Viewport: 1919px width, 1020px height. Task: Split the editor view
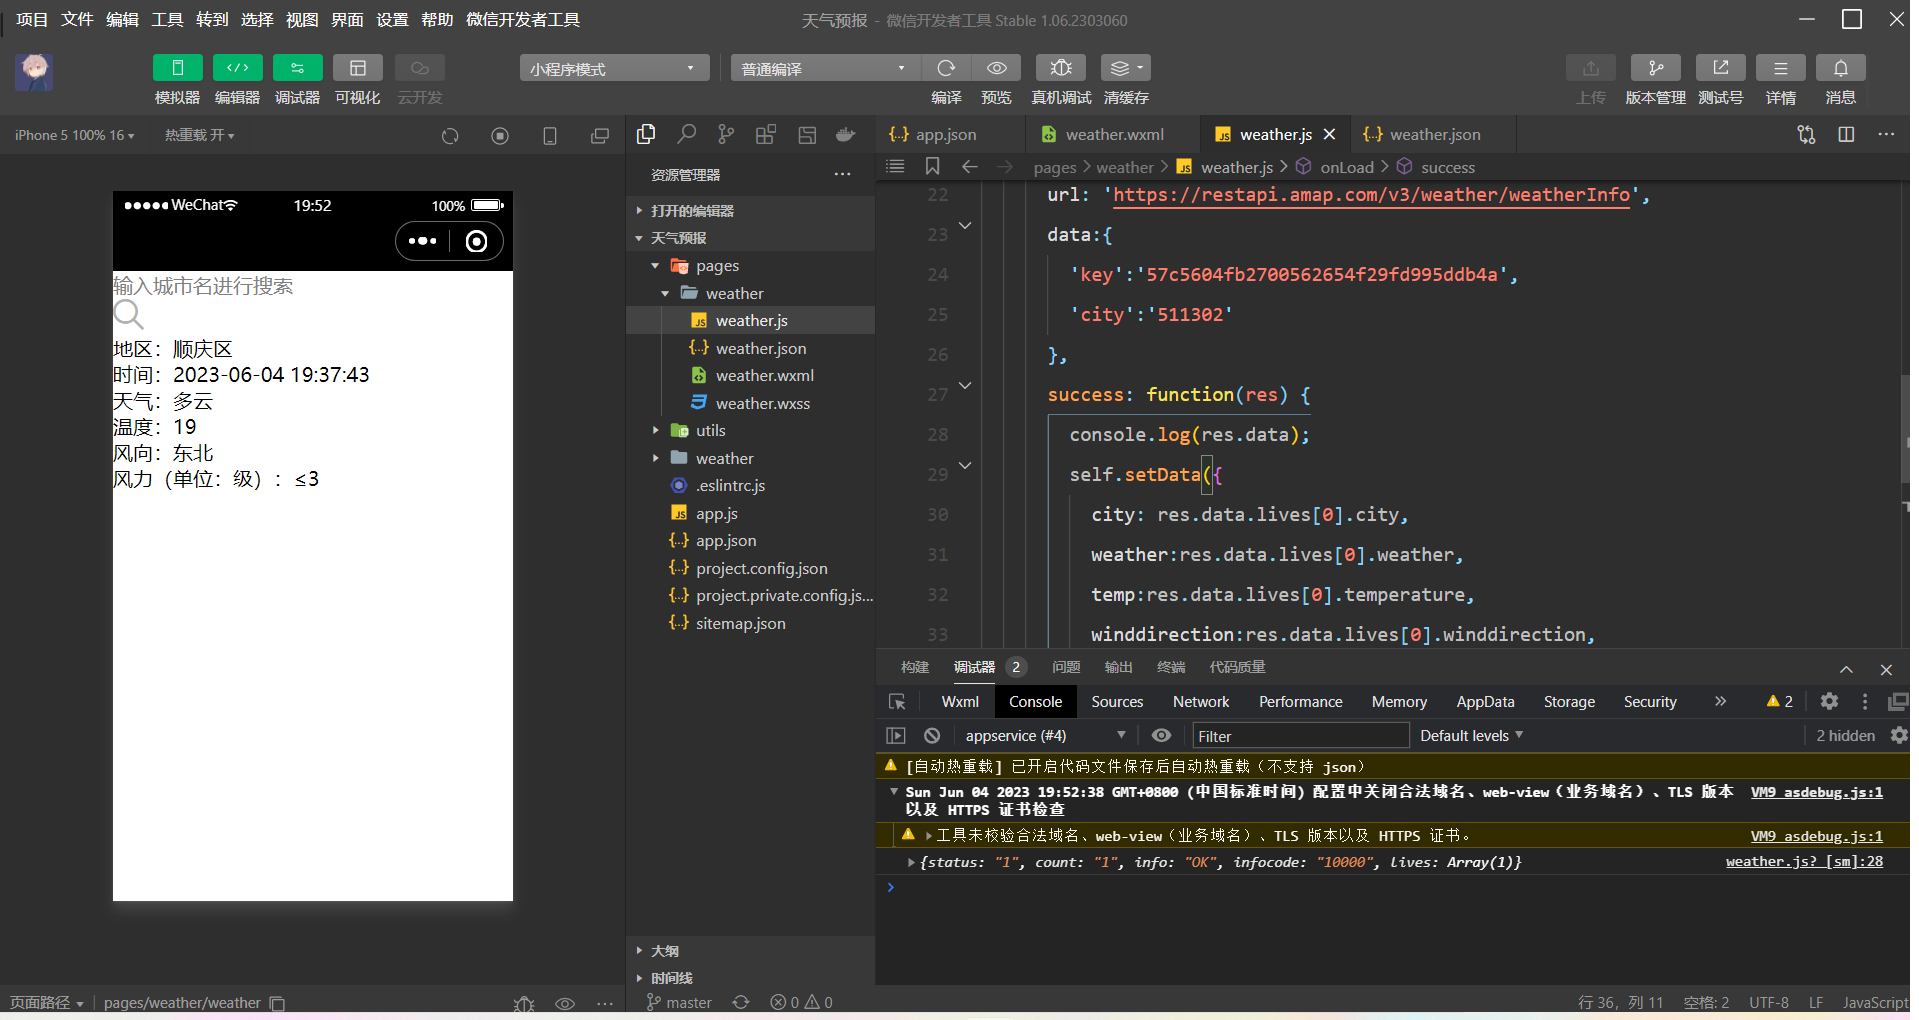pyautogui.click(x=1846, y=134)
